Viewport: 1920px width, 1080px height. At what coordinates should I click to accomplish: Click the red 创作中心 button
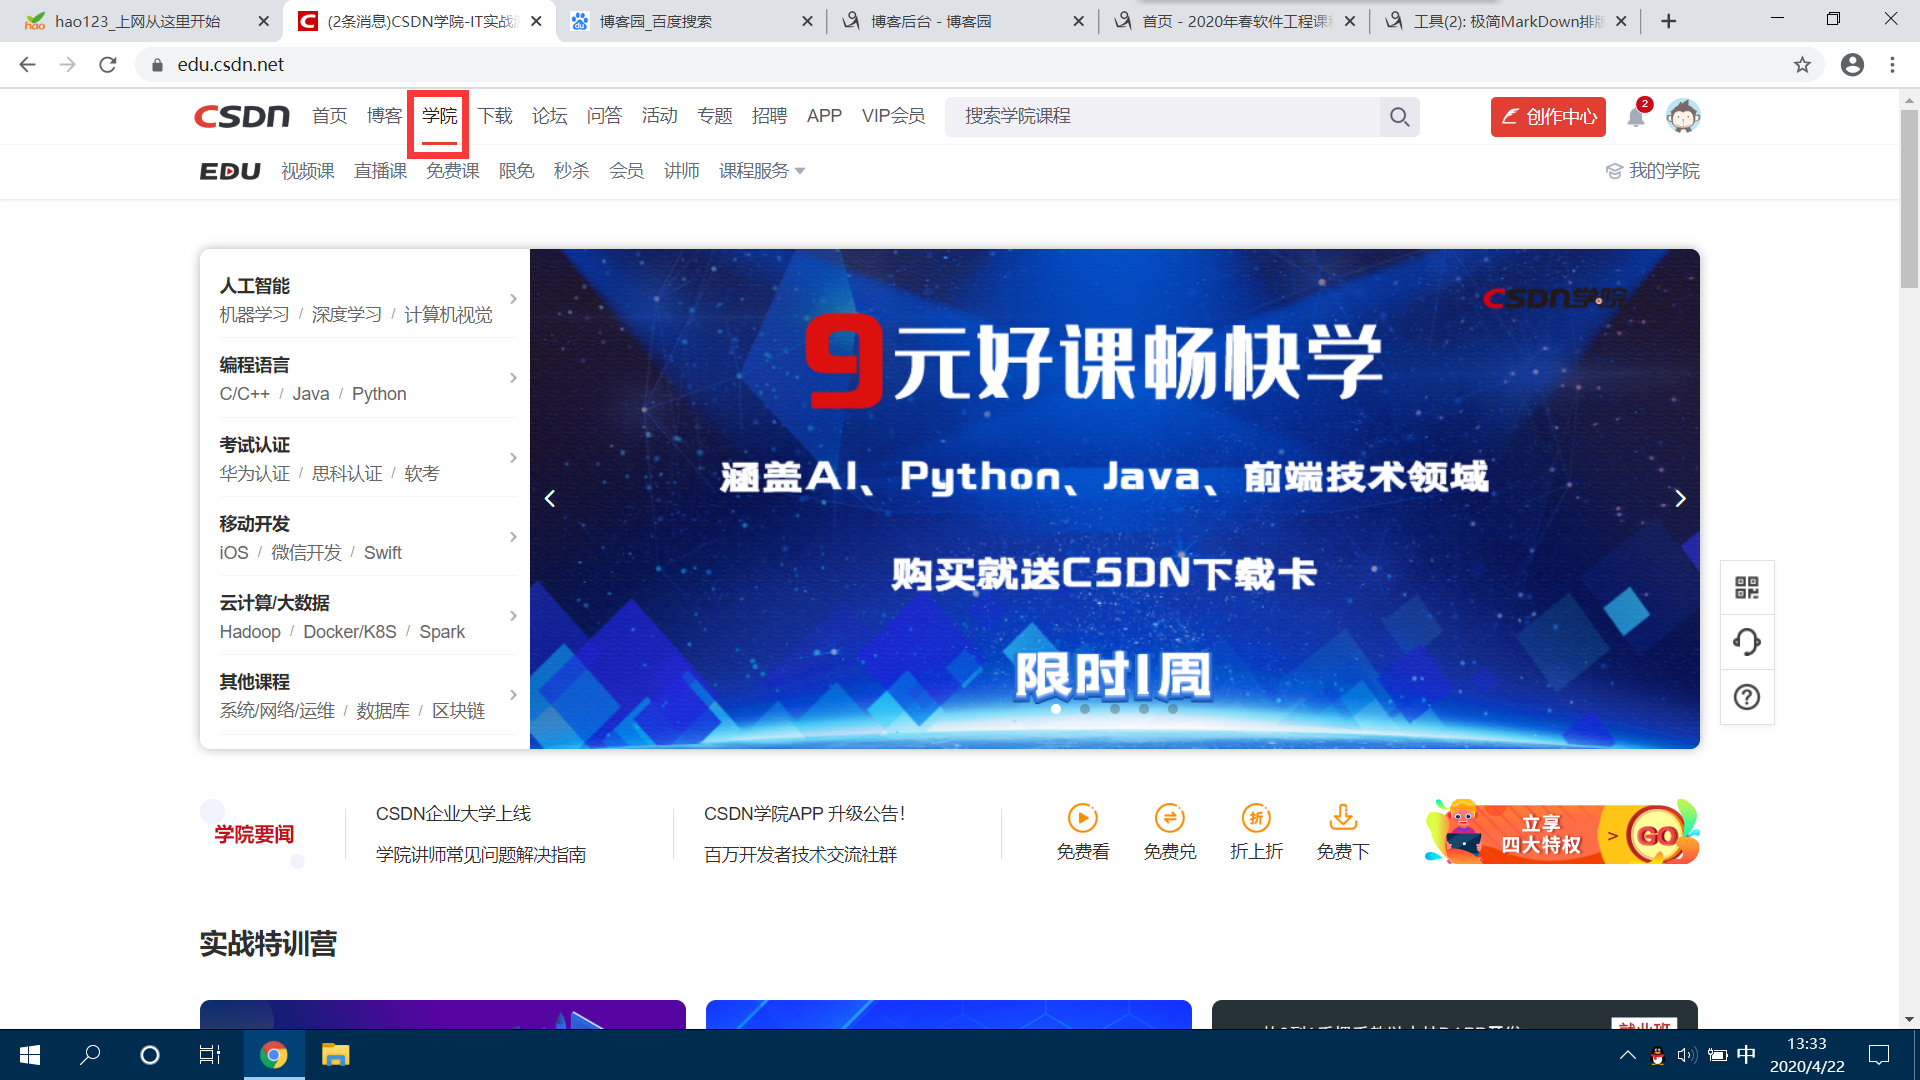point(1547,117)
